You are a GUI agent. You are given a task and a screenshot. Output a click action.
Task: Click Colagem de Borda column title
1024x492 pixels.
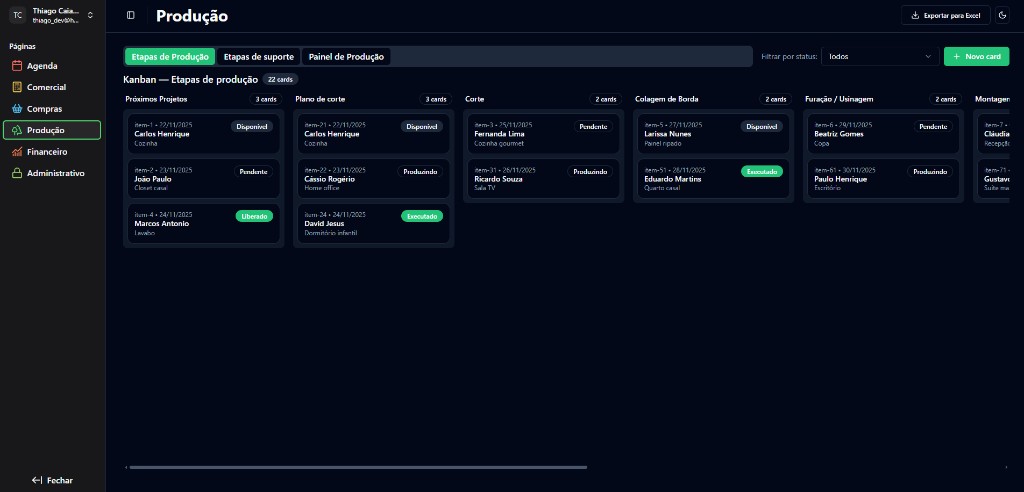point(667,99)
